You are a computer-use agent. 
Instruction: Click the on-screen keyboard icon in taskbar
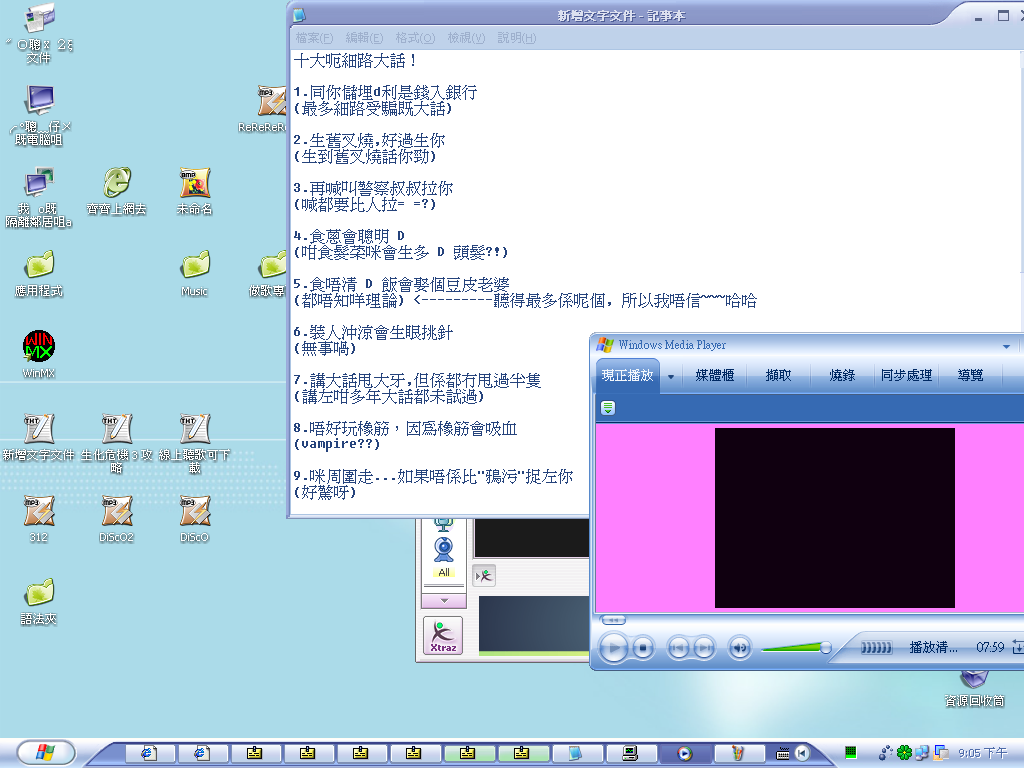782,753
